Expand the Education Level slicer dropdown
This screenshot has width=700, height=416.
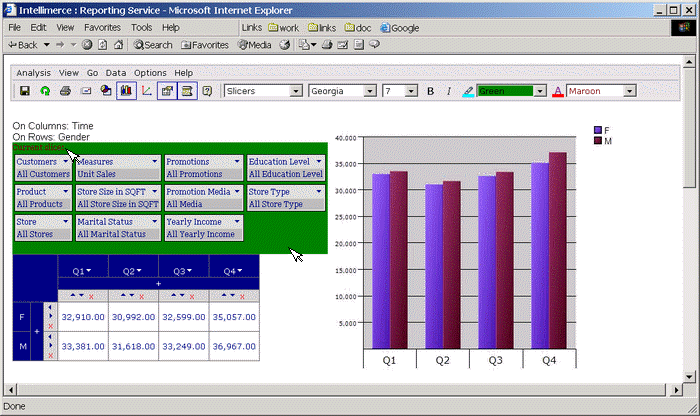[319, 161]
